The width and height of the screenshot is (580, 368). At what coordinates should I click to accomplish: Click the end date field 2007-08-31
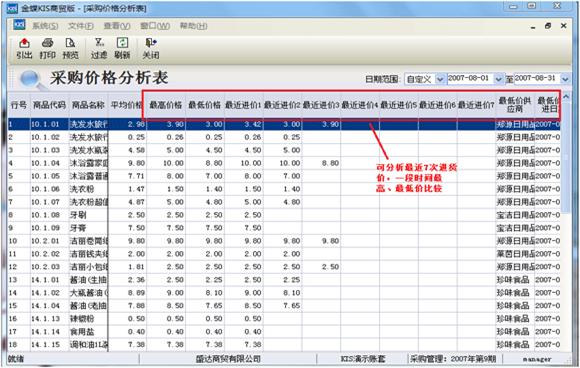click(x=537, y=79)
